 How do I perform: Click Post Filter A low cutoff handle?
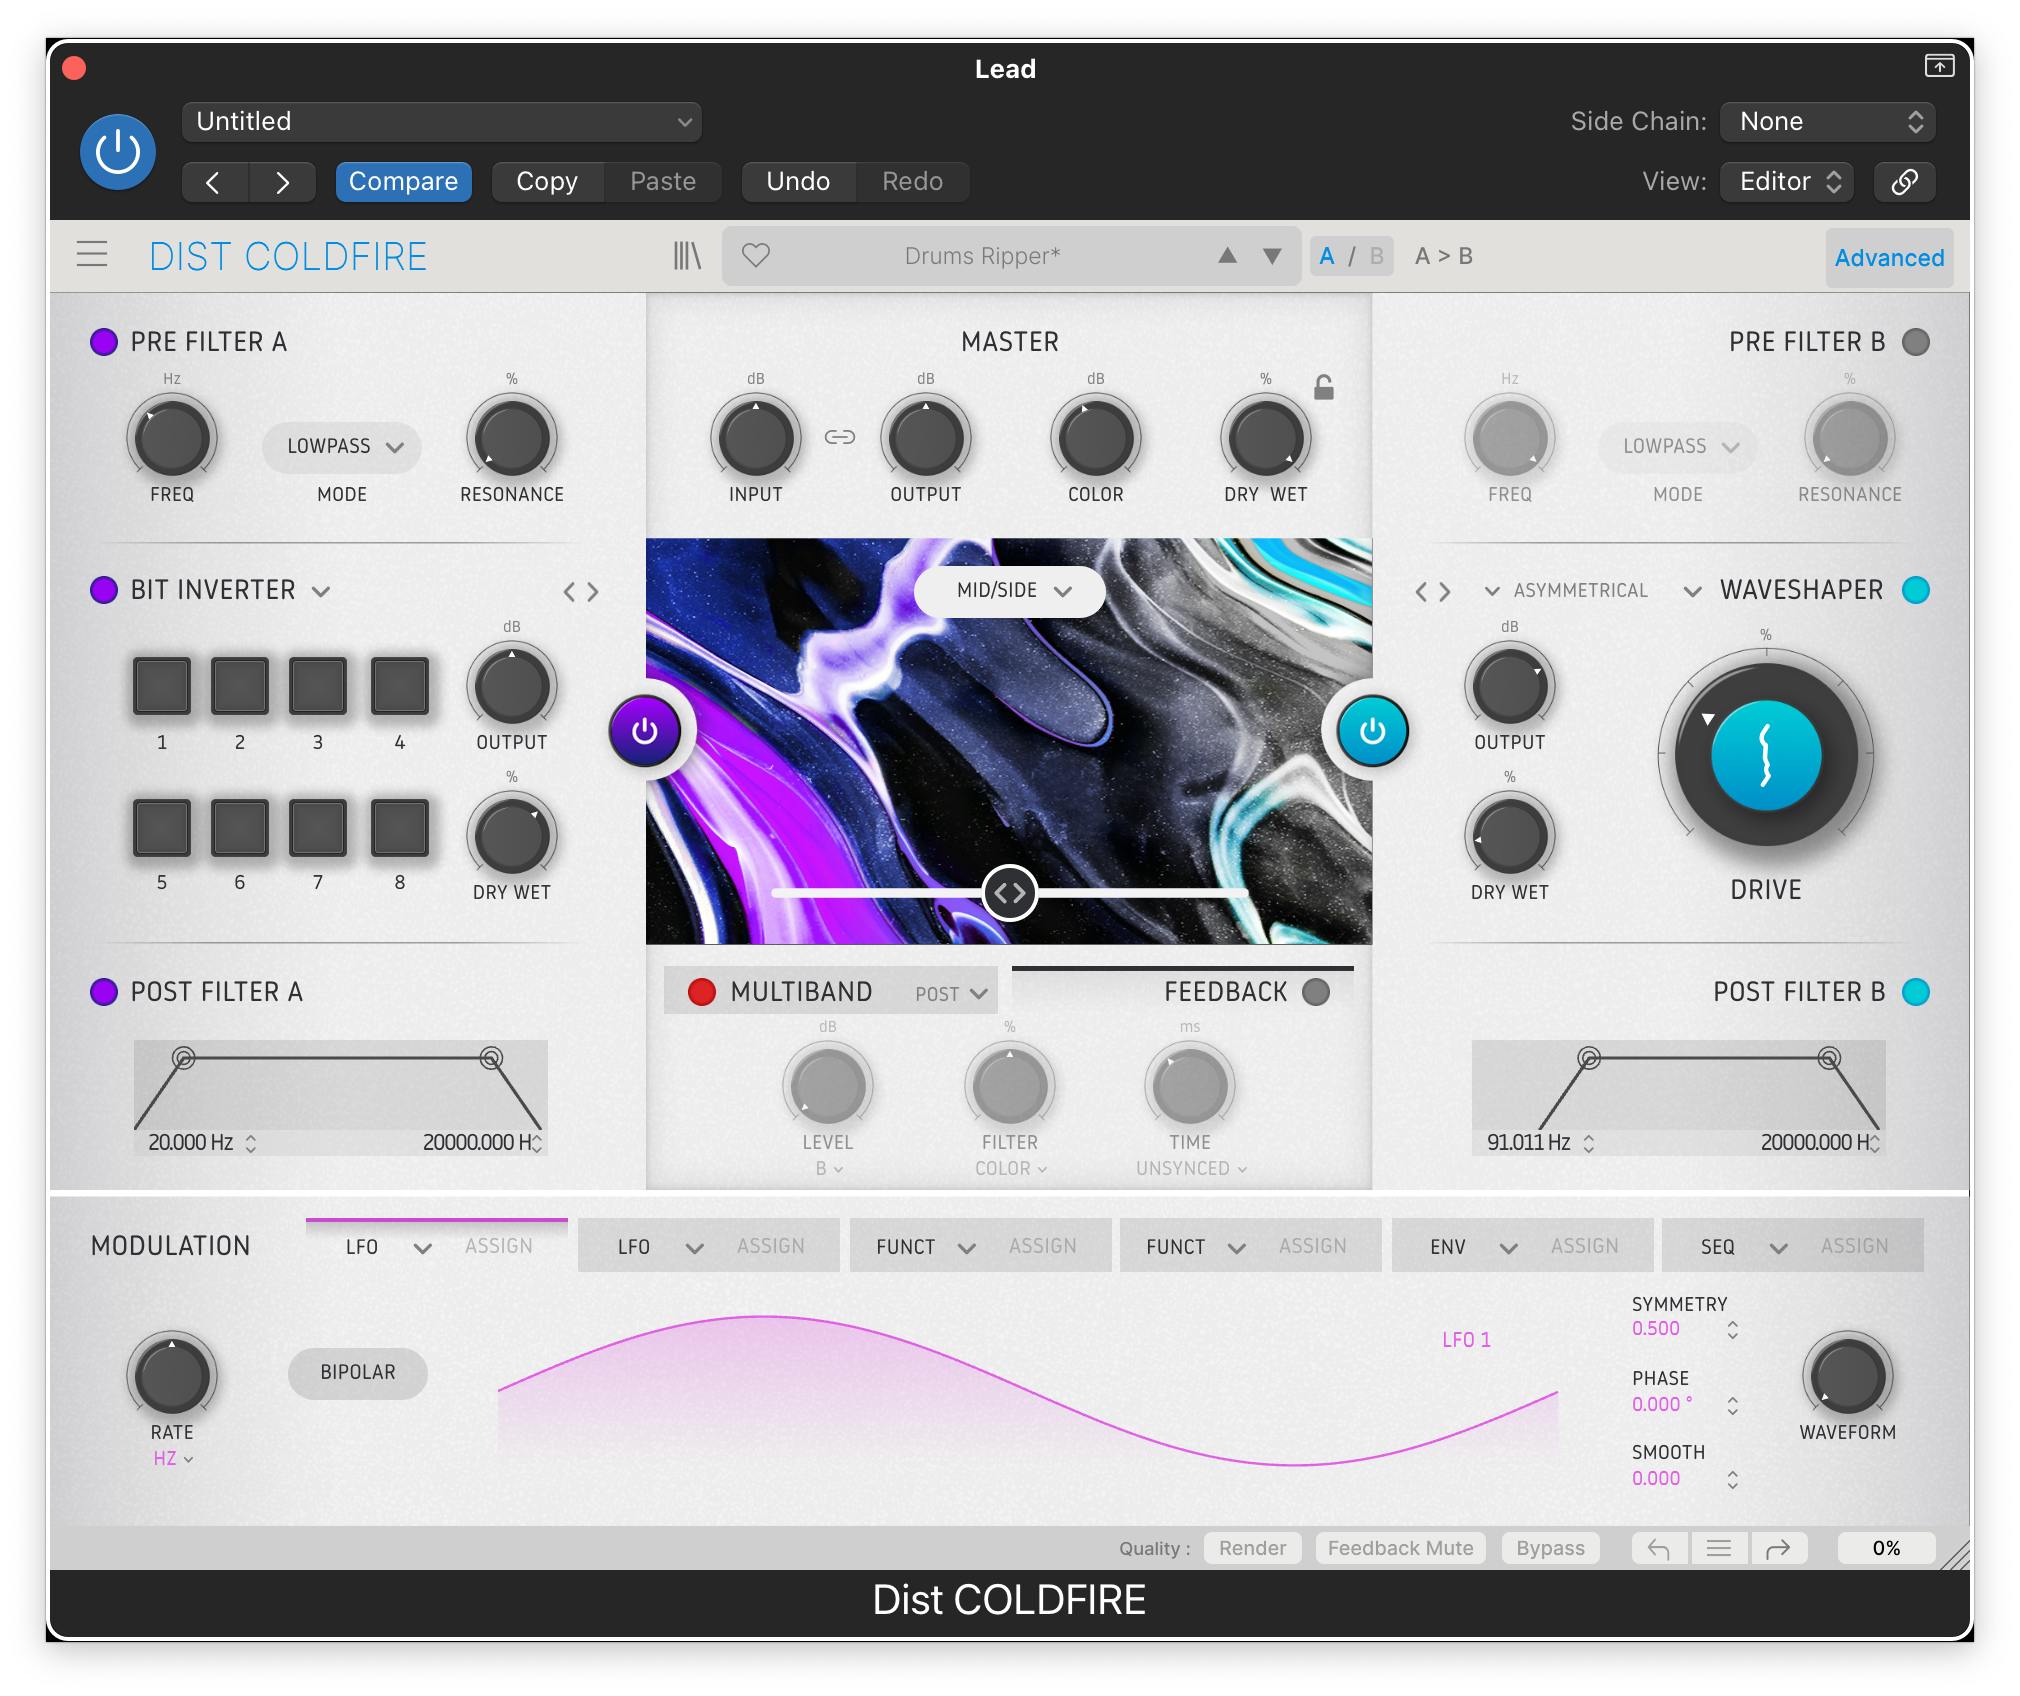pos(183,1057)
